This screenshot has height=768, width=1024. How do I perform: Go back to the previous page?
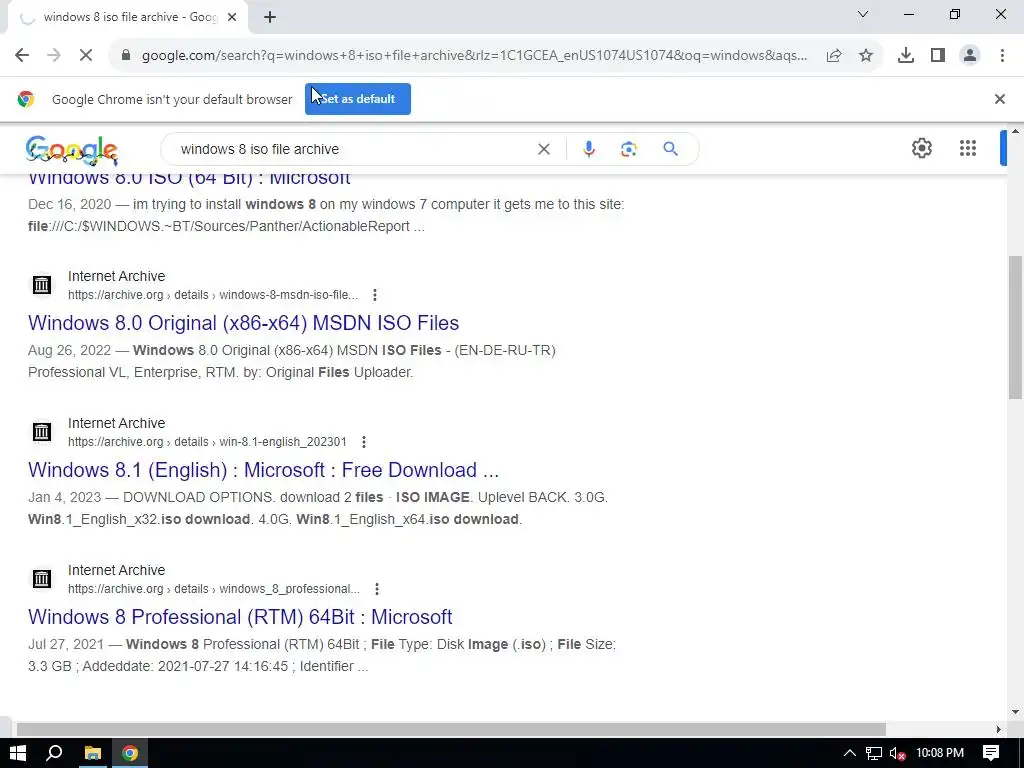pos(22,56)
